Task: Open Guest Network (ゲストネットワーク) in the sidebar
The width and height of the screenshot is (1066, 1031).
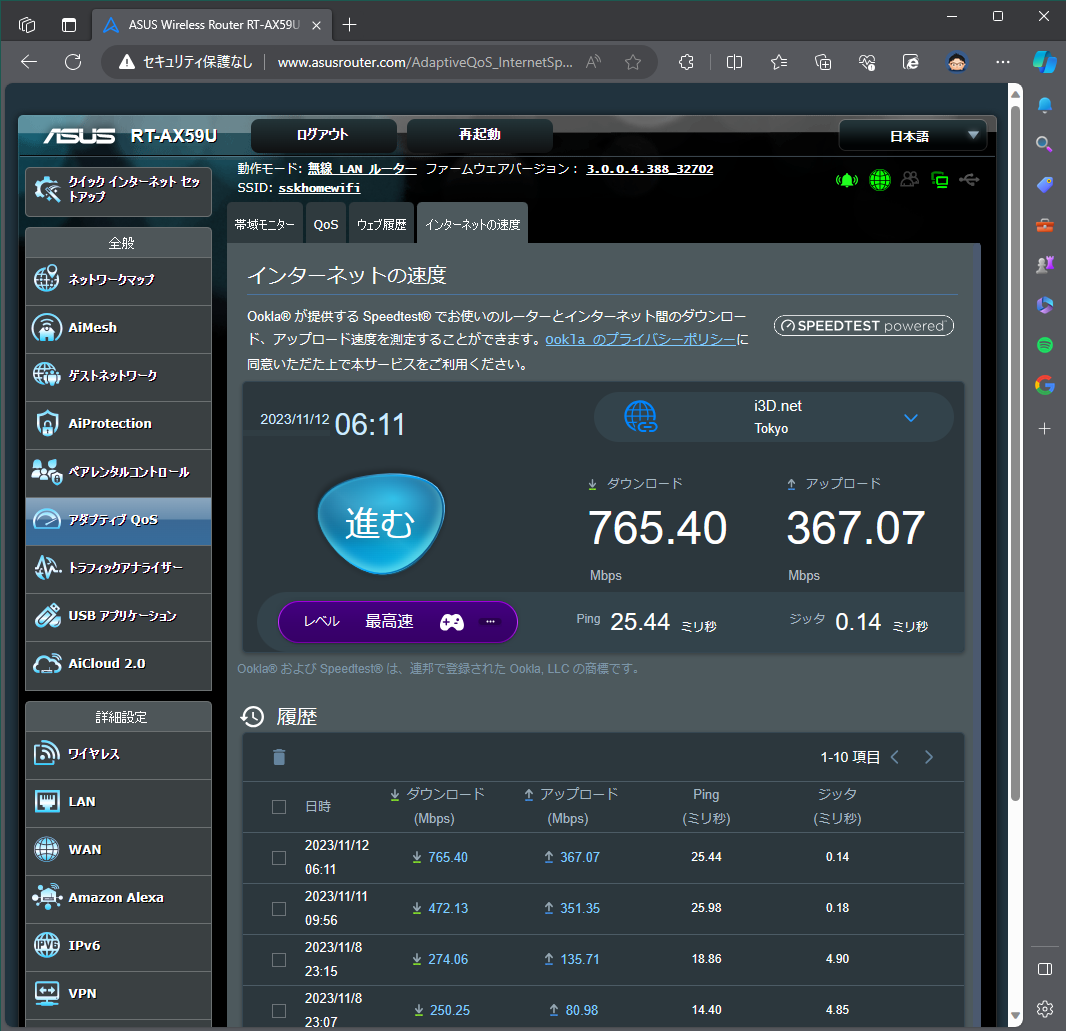Action: pos(118,376)
